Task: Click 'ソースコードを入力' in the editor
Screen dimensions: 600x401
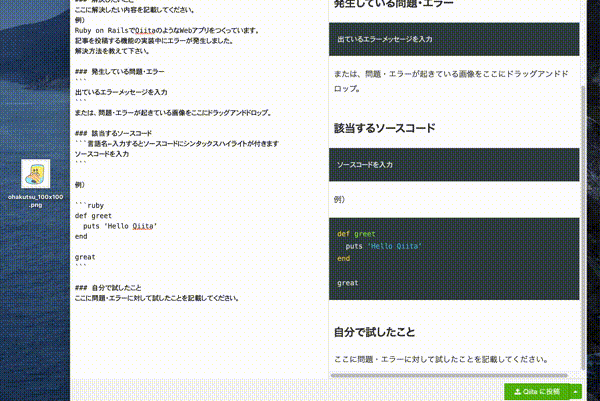Action: pos(102,154)
